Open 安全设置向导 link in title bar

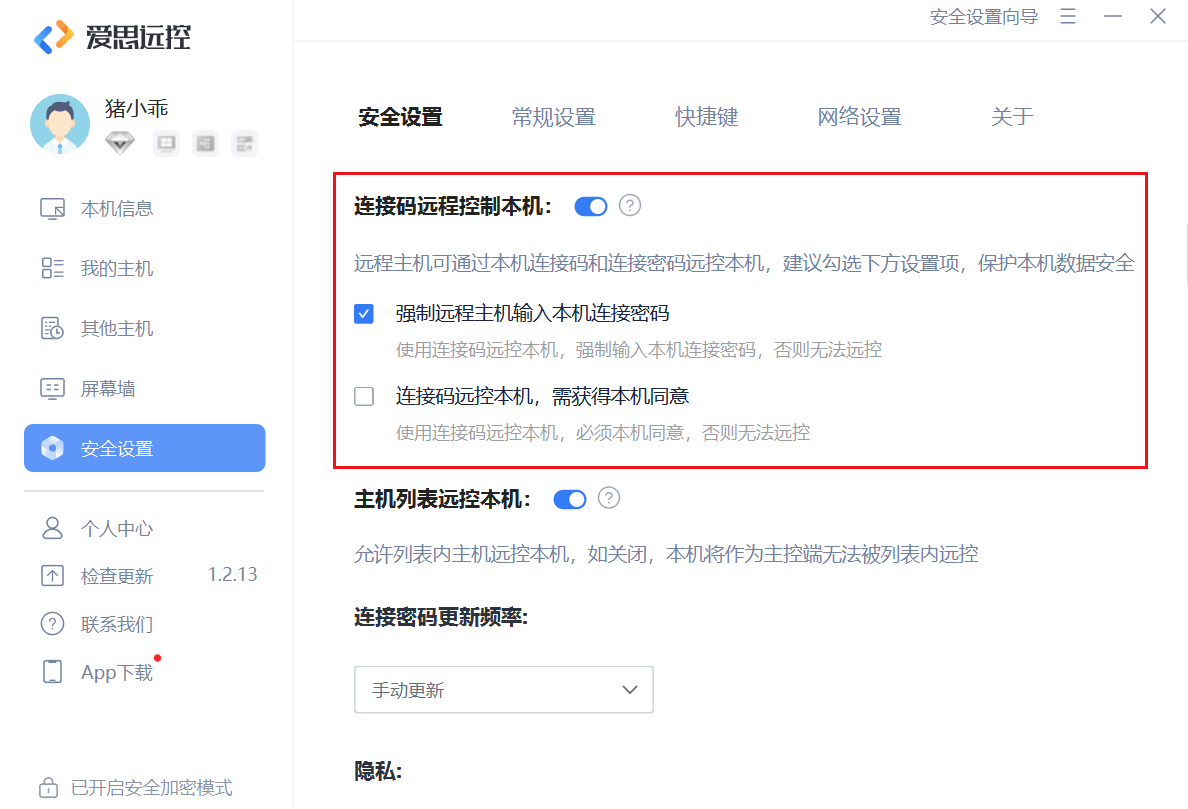(983, 17)
